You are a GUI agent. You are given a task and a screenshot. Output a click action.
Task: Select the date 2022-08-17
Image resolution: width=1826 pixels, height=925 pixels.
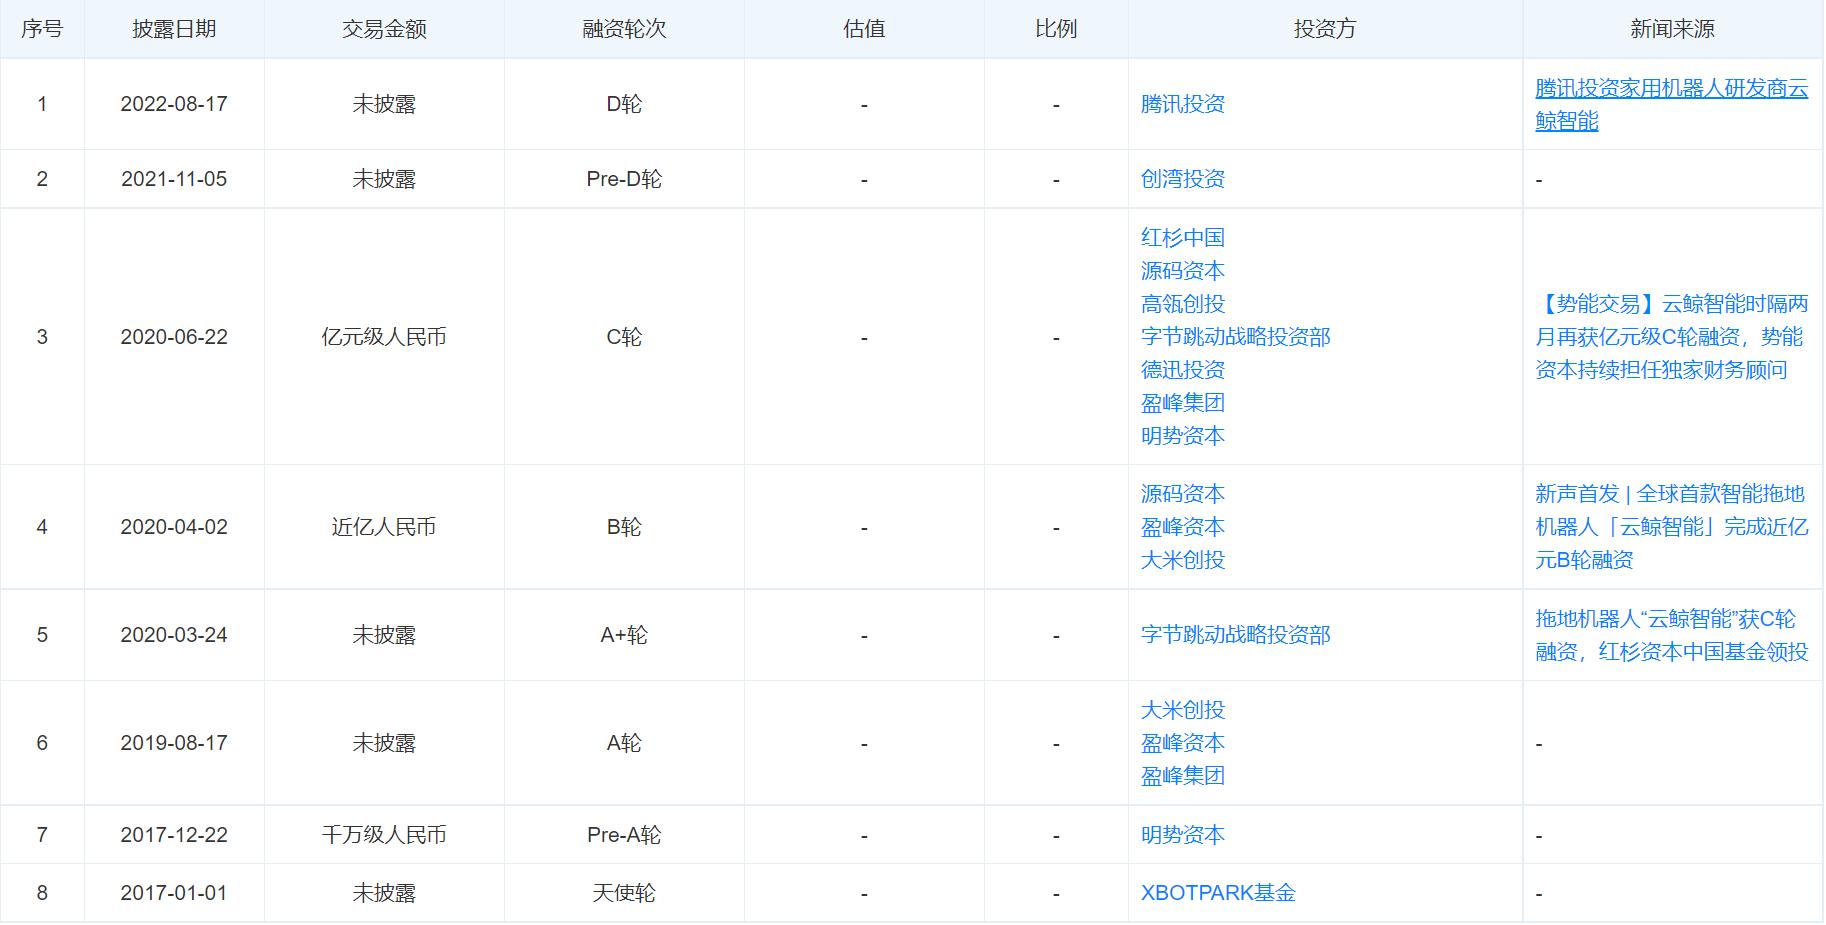(174, 104)
